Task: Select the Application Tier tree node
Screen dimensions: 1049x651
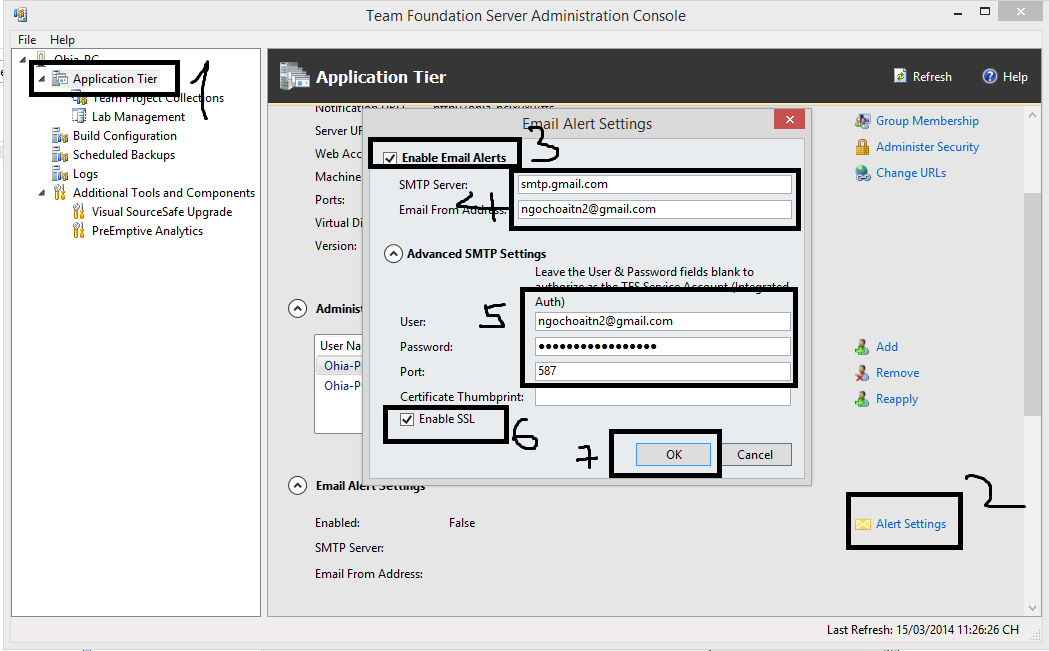Action: [115, 79]
